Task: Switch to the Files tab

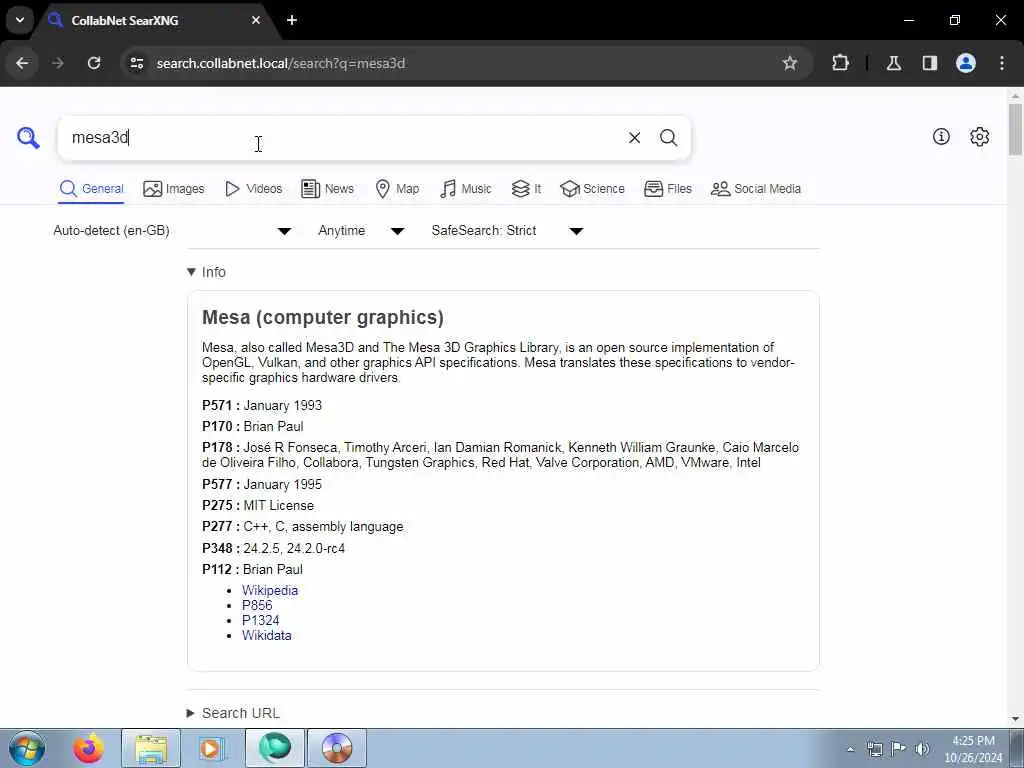Action: 667,189
